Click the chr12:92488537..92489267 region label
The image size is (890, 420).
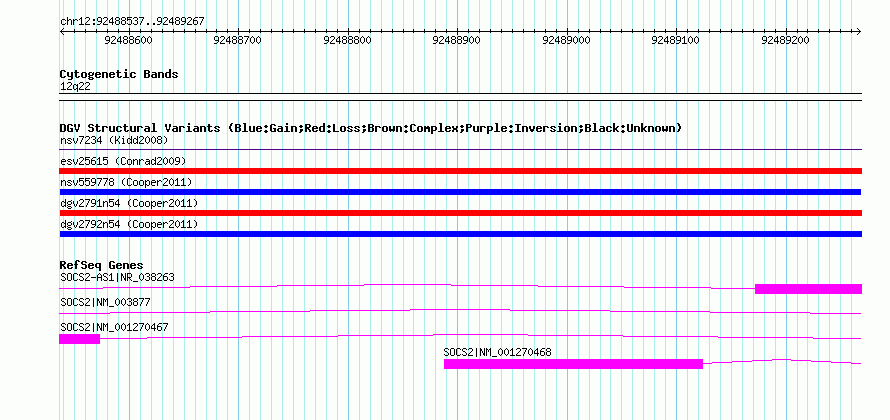tap(132, 22)
